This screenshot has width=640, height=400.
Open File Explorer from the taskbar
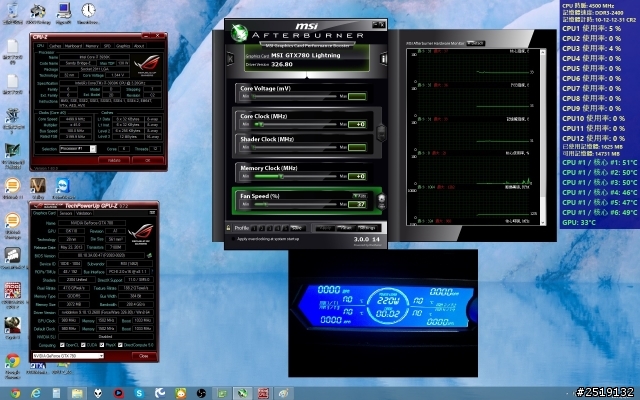pos(77,393)
